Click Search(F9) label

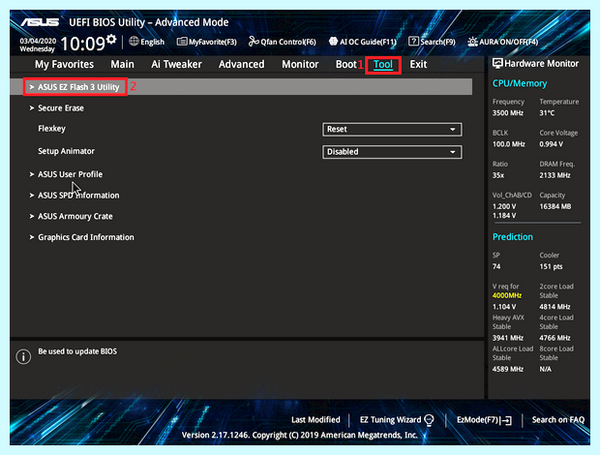pyautogui.click(x=438, y=42)
